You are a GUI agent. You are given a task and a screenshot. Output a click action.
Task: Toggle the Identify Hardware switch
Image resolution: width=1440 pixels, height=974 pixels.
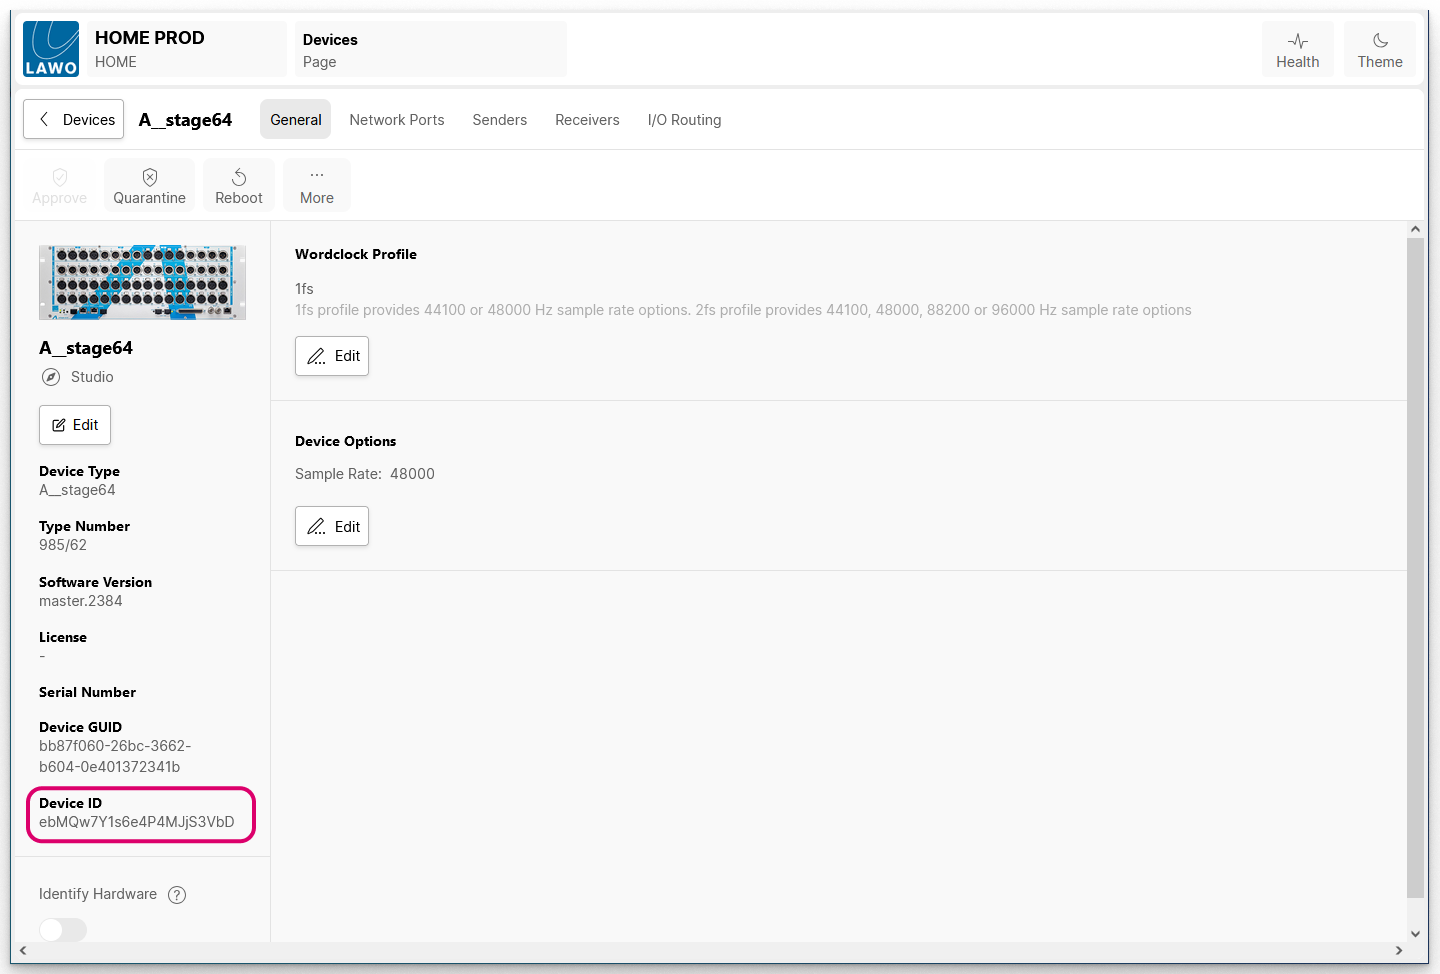(x=63, y=930)
